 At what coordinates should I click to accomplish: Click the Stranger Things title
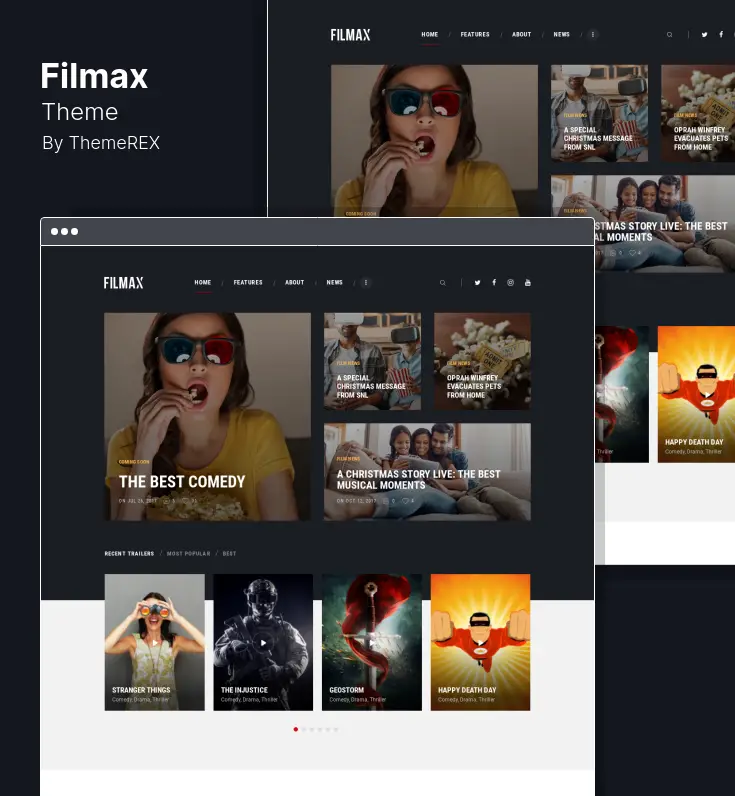click(141, 690)
